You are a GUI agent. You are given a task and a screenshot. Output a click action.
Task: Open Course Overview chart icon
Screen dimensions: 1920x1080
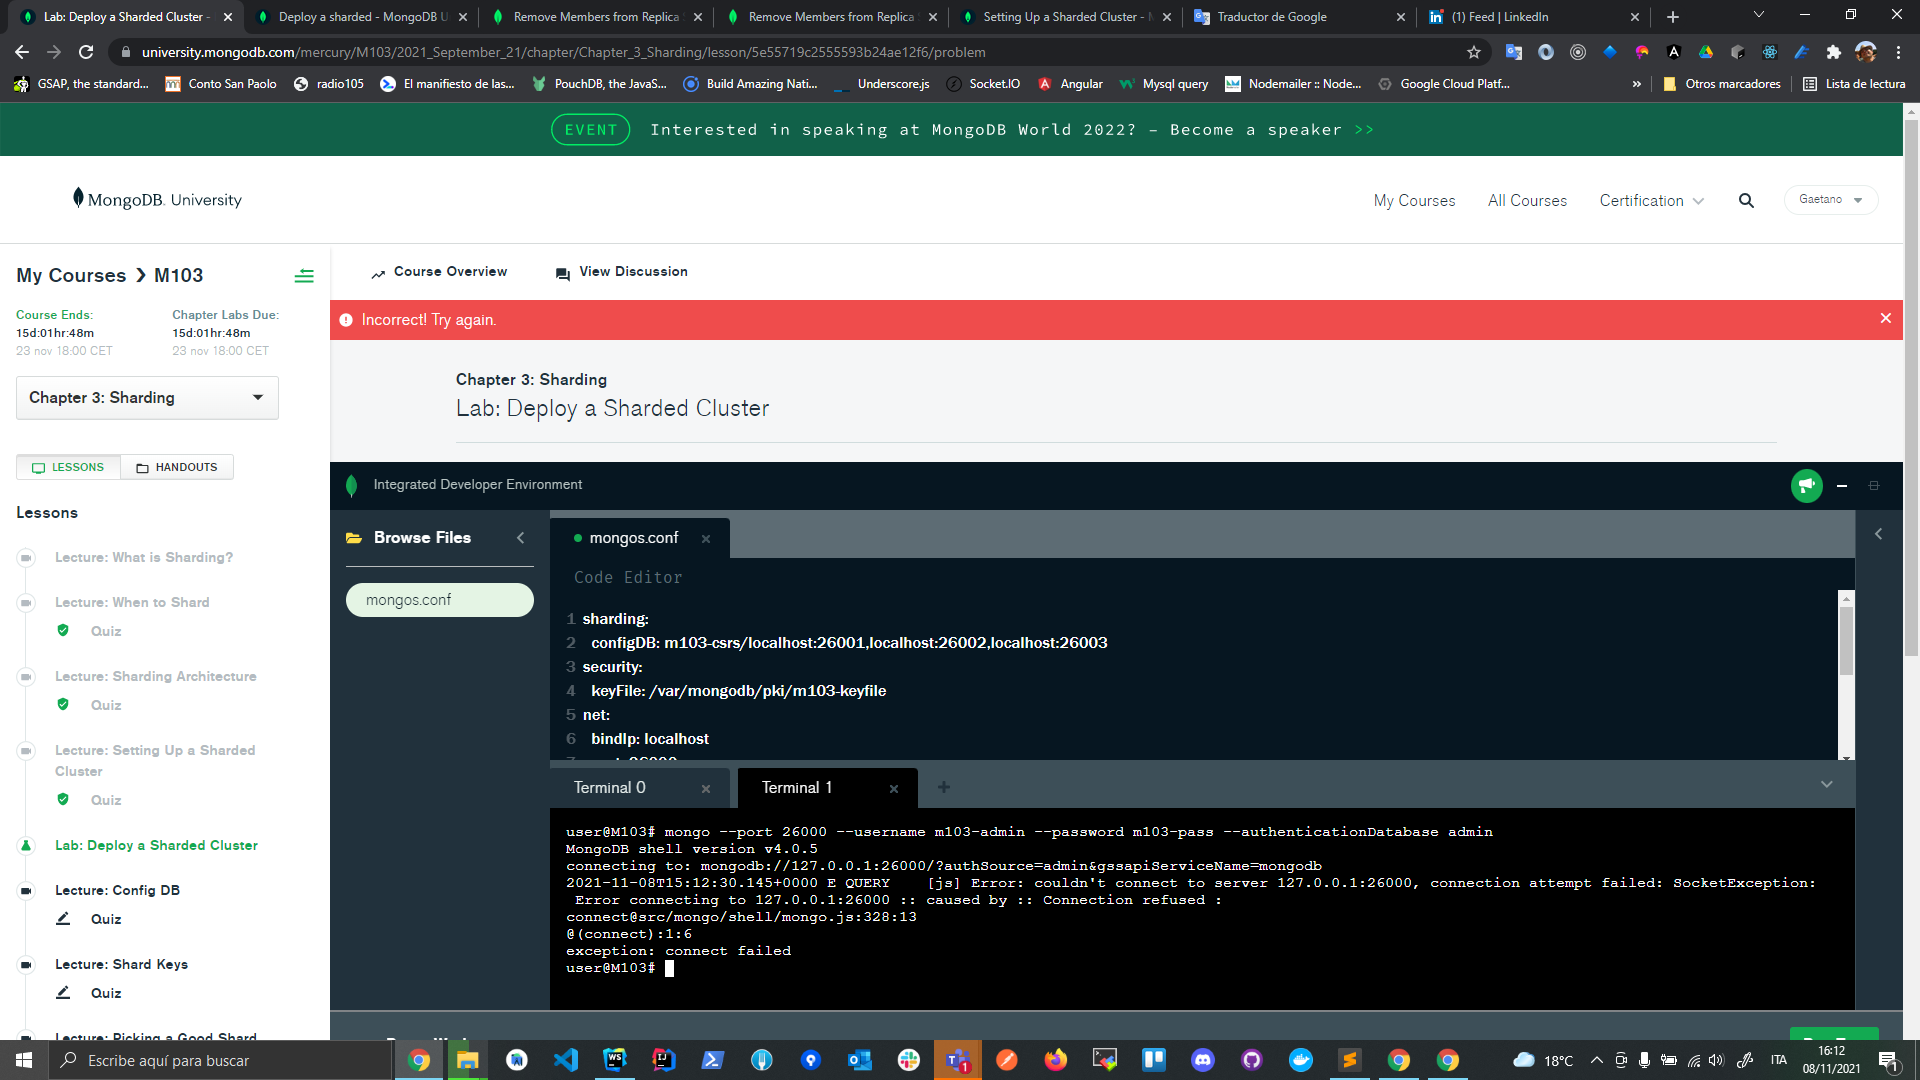click(x=378, y=273)
